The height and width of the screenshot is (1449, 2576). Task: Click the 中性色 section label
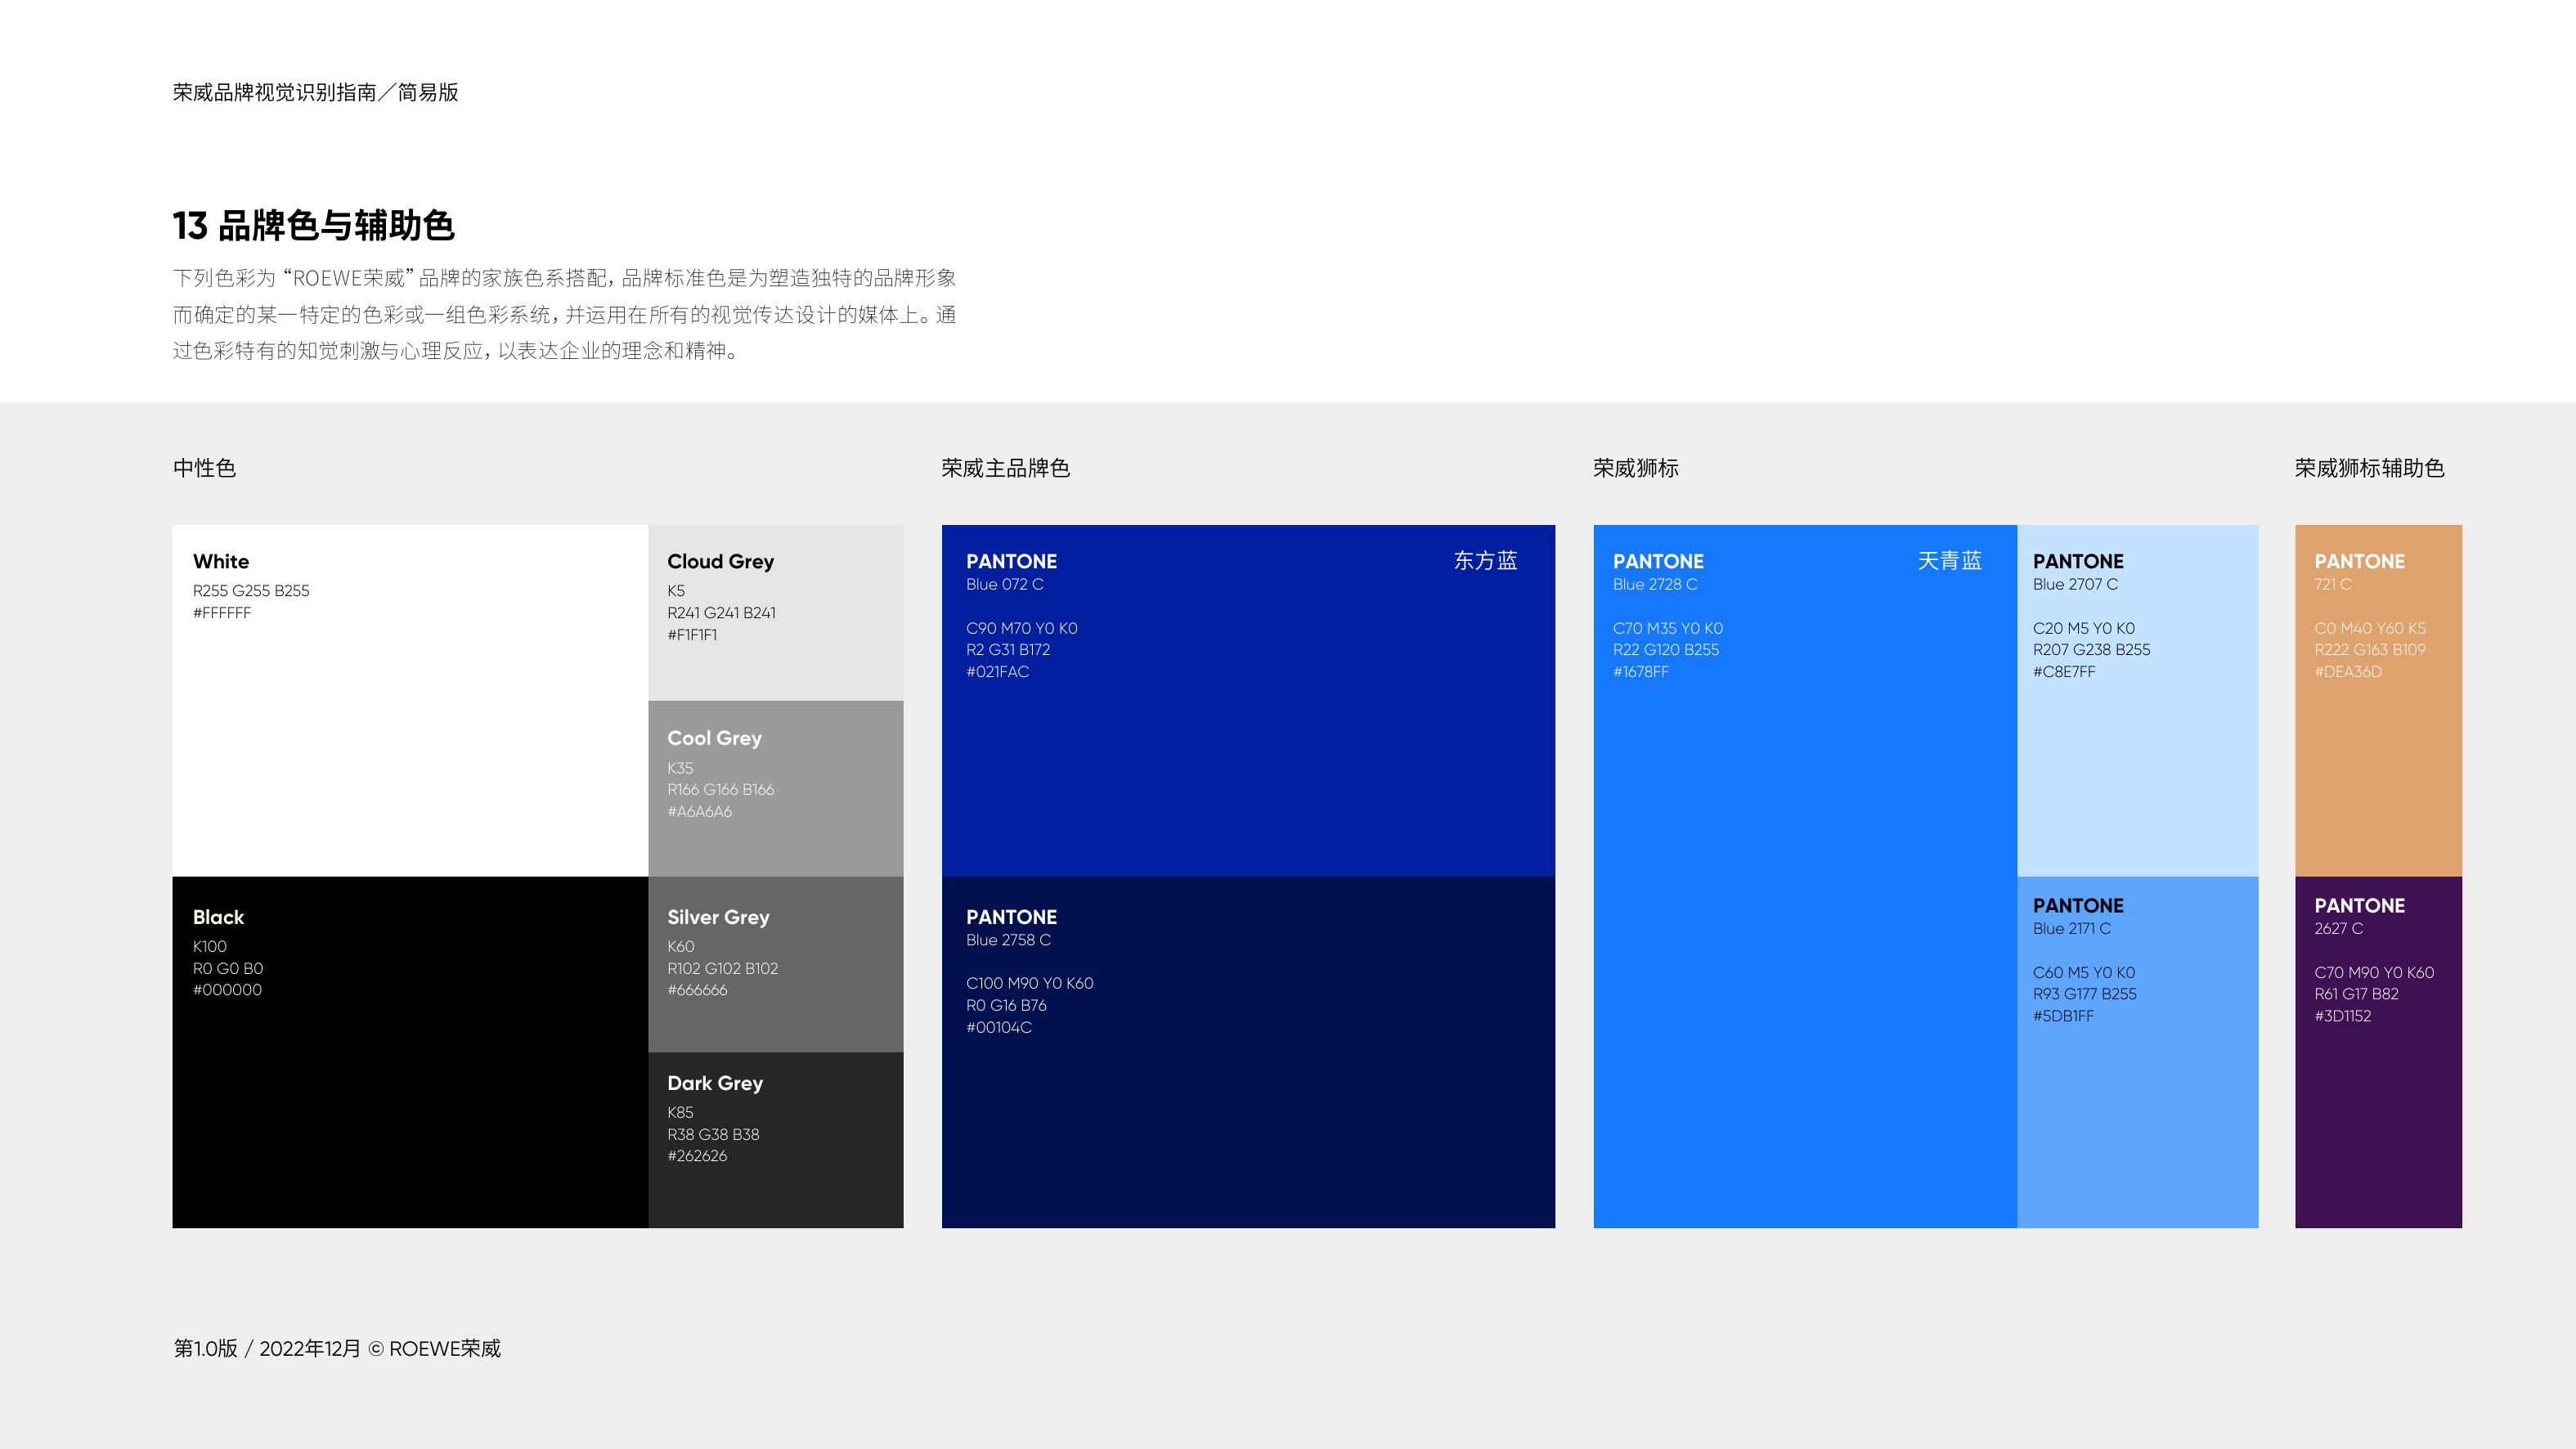pos(204,468)
